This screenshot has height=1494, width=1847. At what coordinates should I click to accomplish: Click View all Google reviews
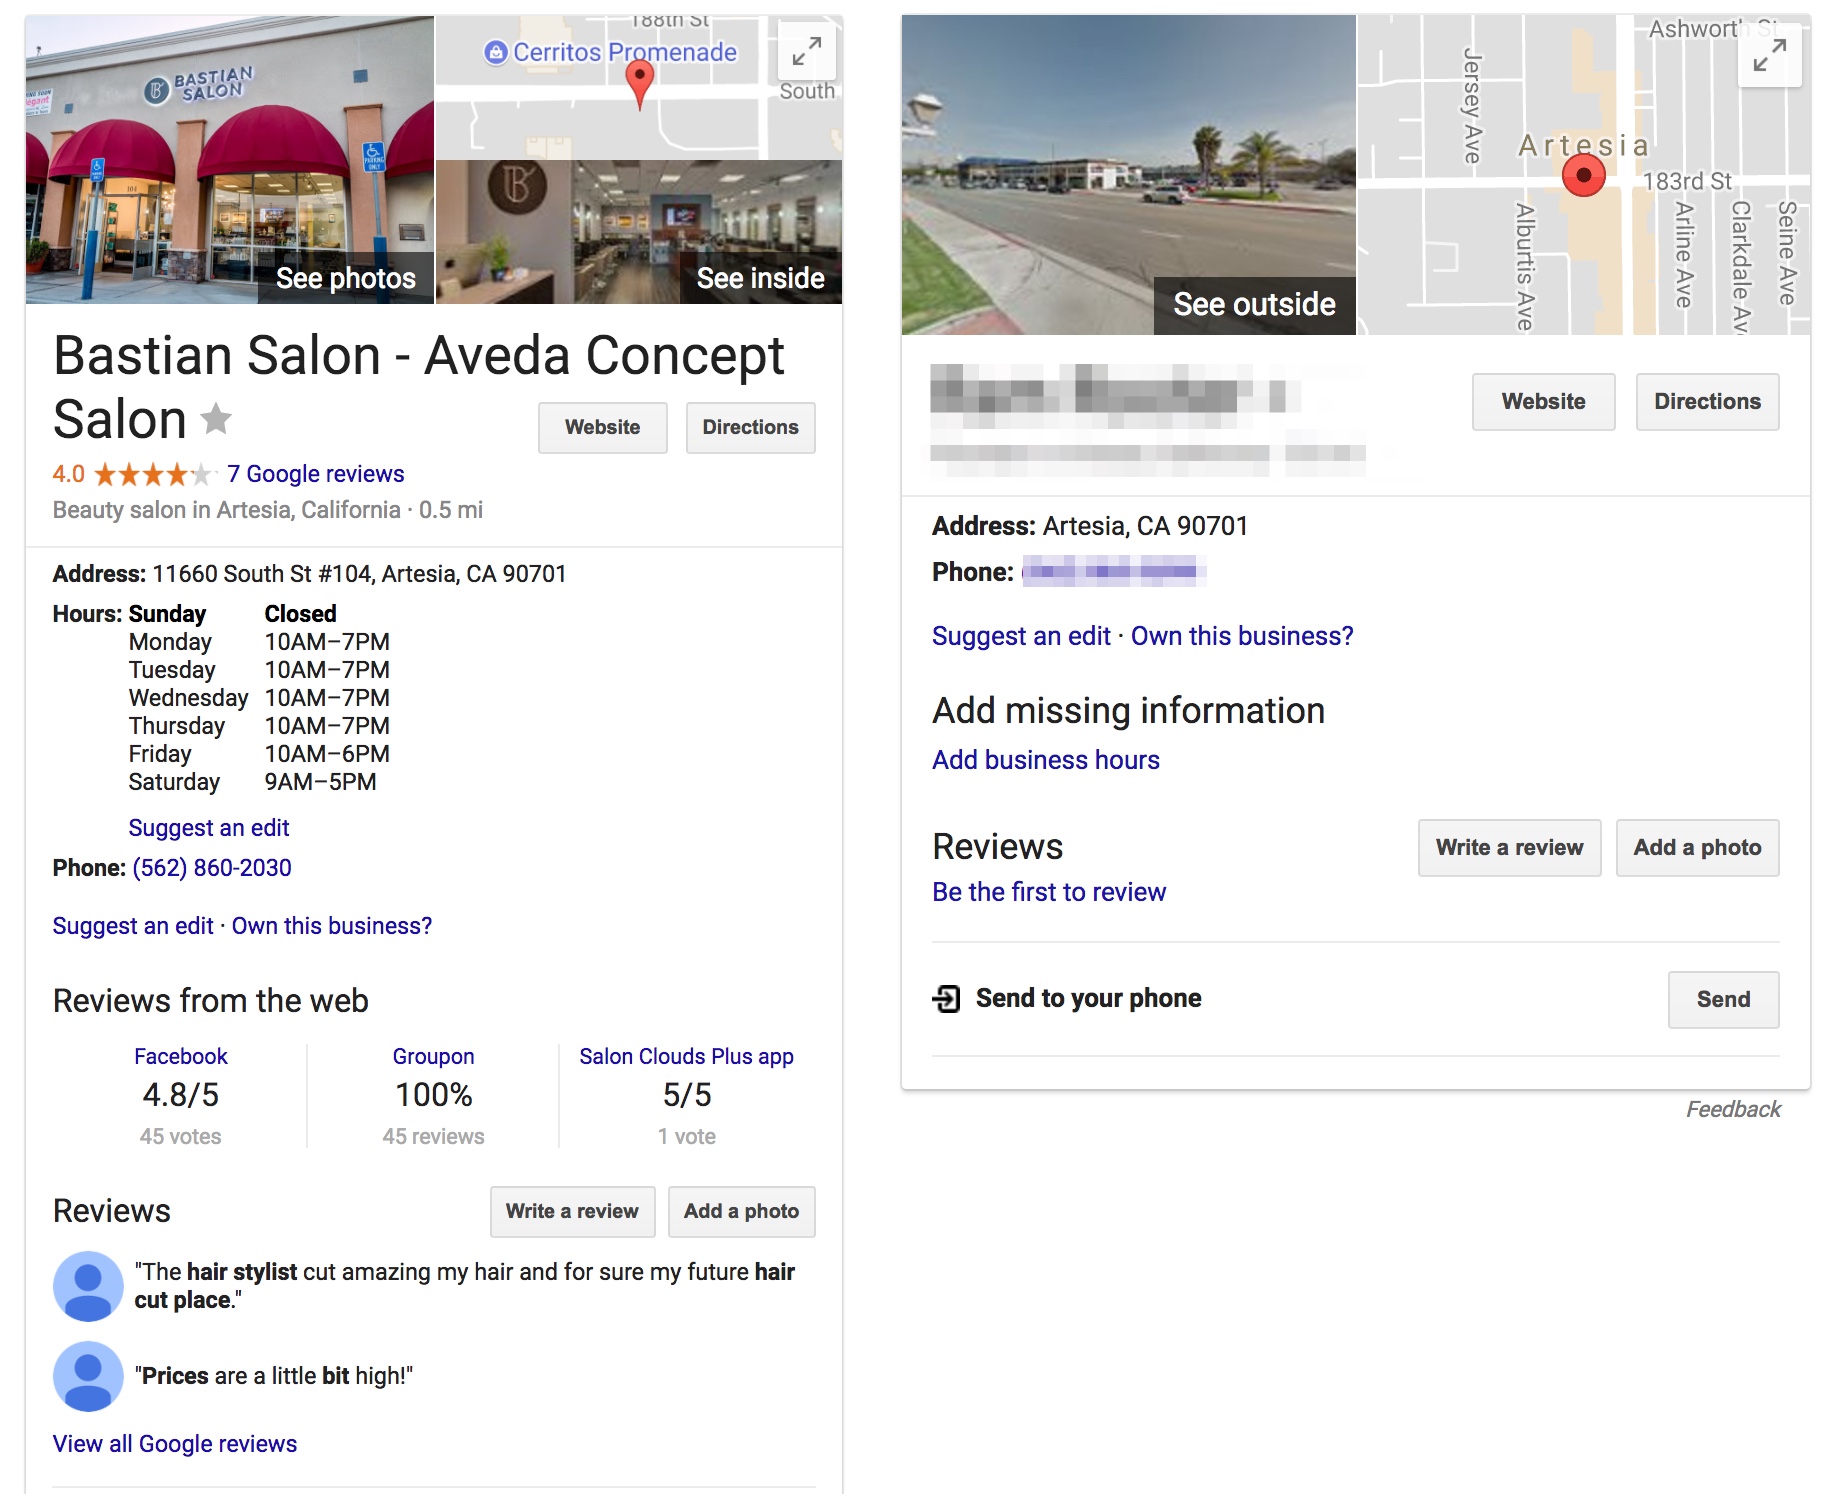point(175,1444)
